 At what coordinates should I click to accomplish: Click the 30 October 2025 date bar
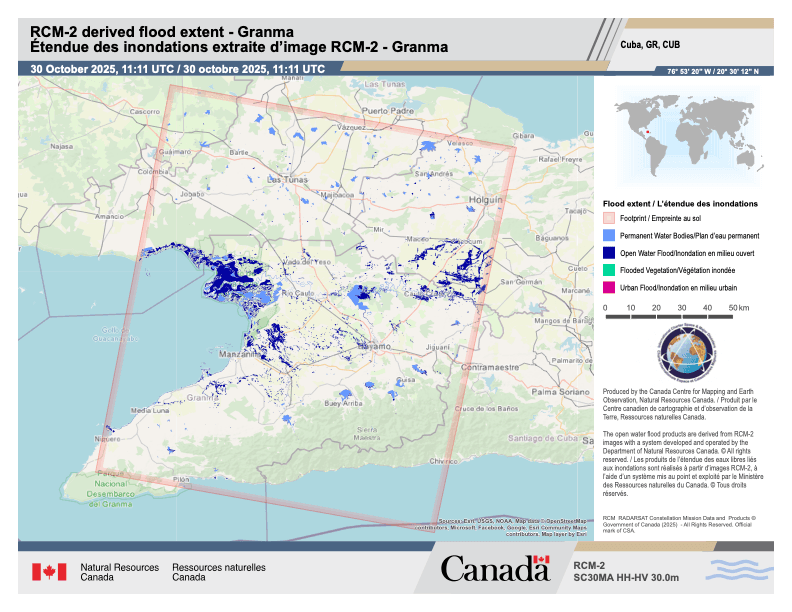pyautogui.click(x=177, y=69)
